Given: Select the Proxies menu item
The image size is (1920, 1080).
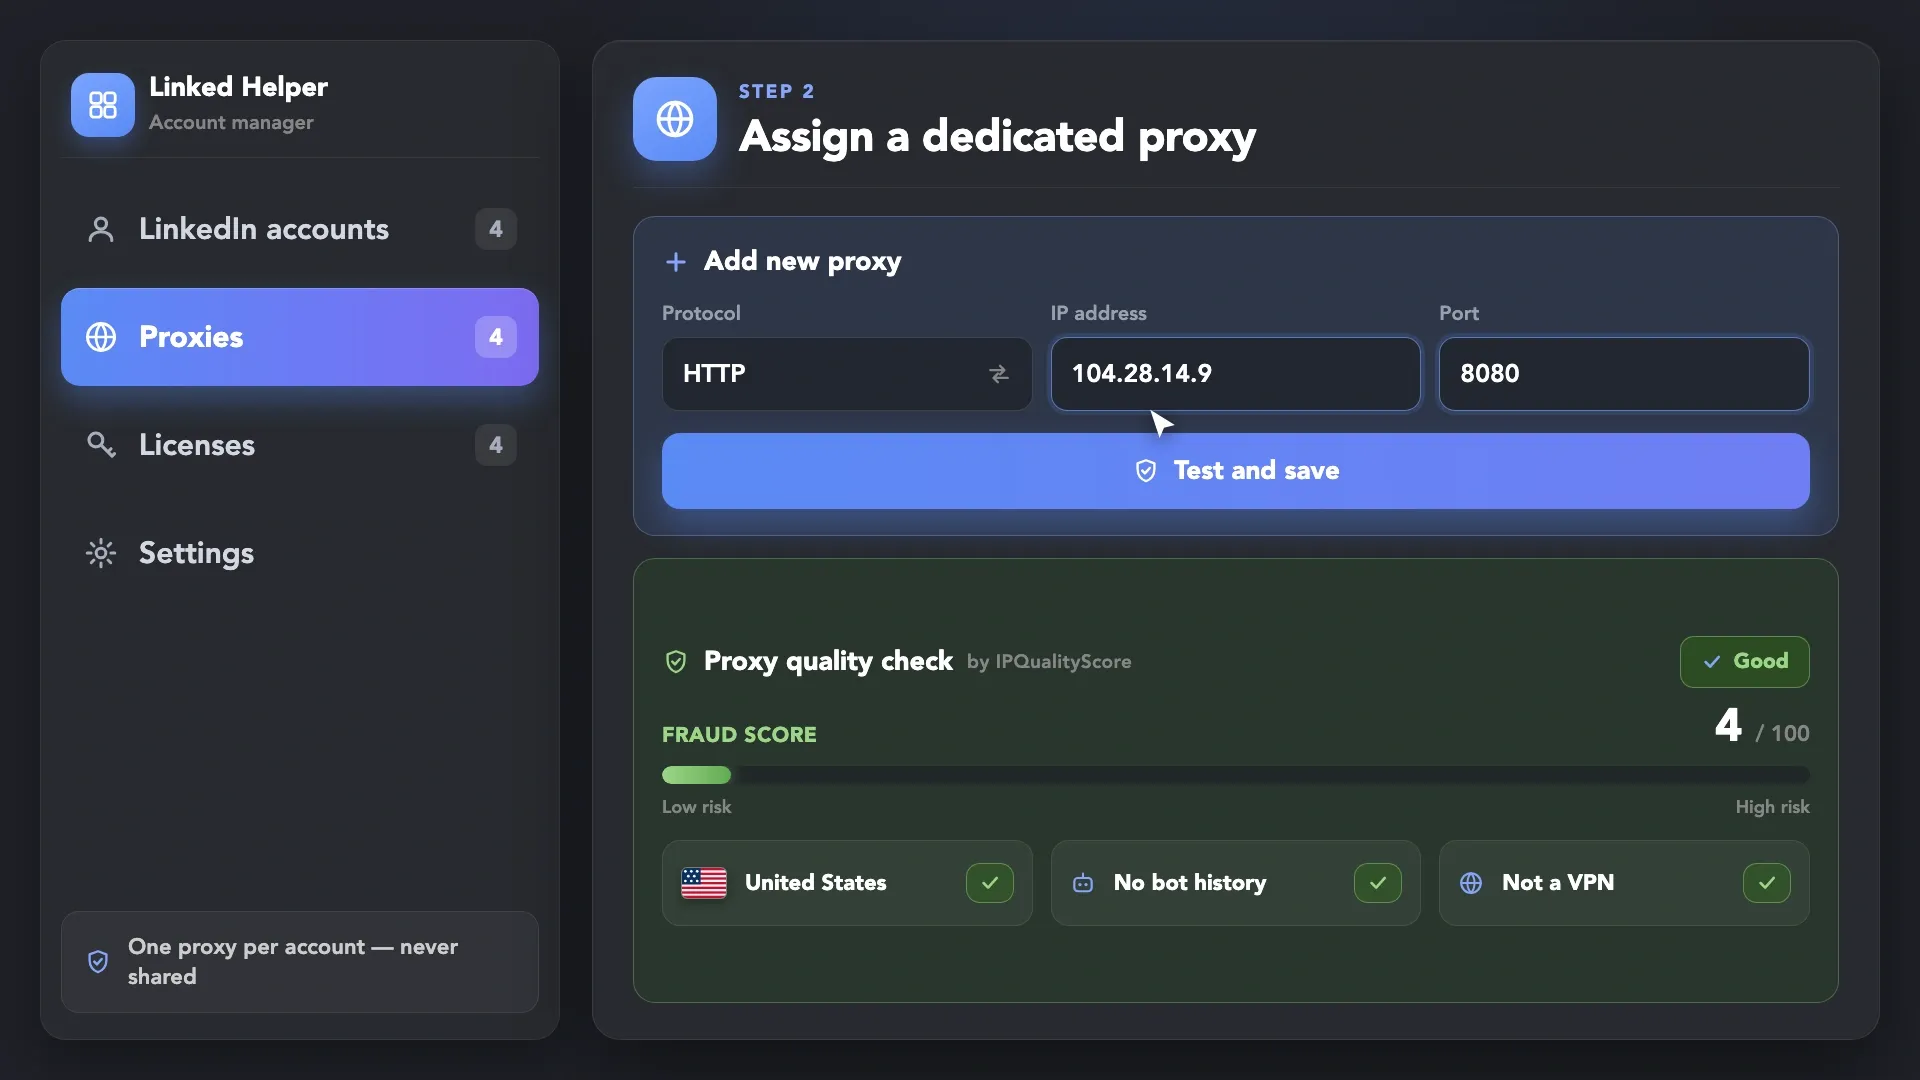Looking at the screenshot, I should click(x=300, y=337).
